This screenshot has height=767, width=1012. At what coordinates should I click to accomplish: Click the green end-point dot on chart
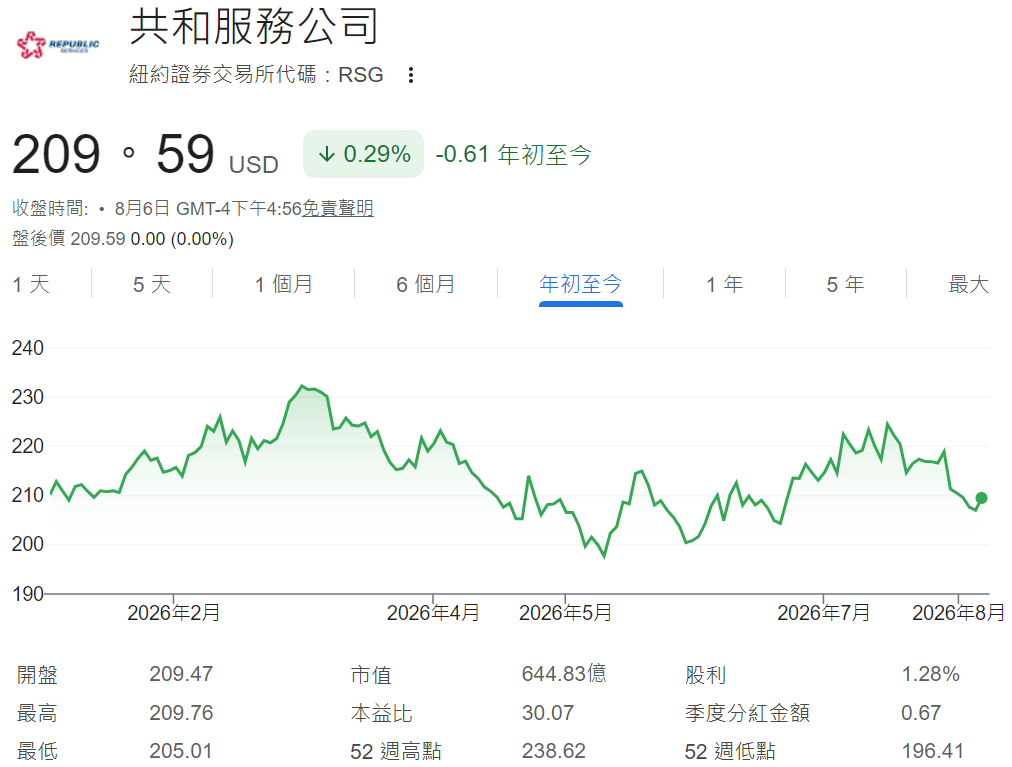[x=981, y=498]
